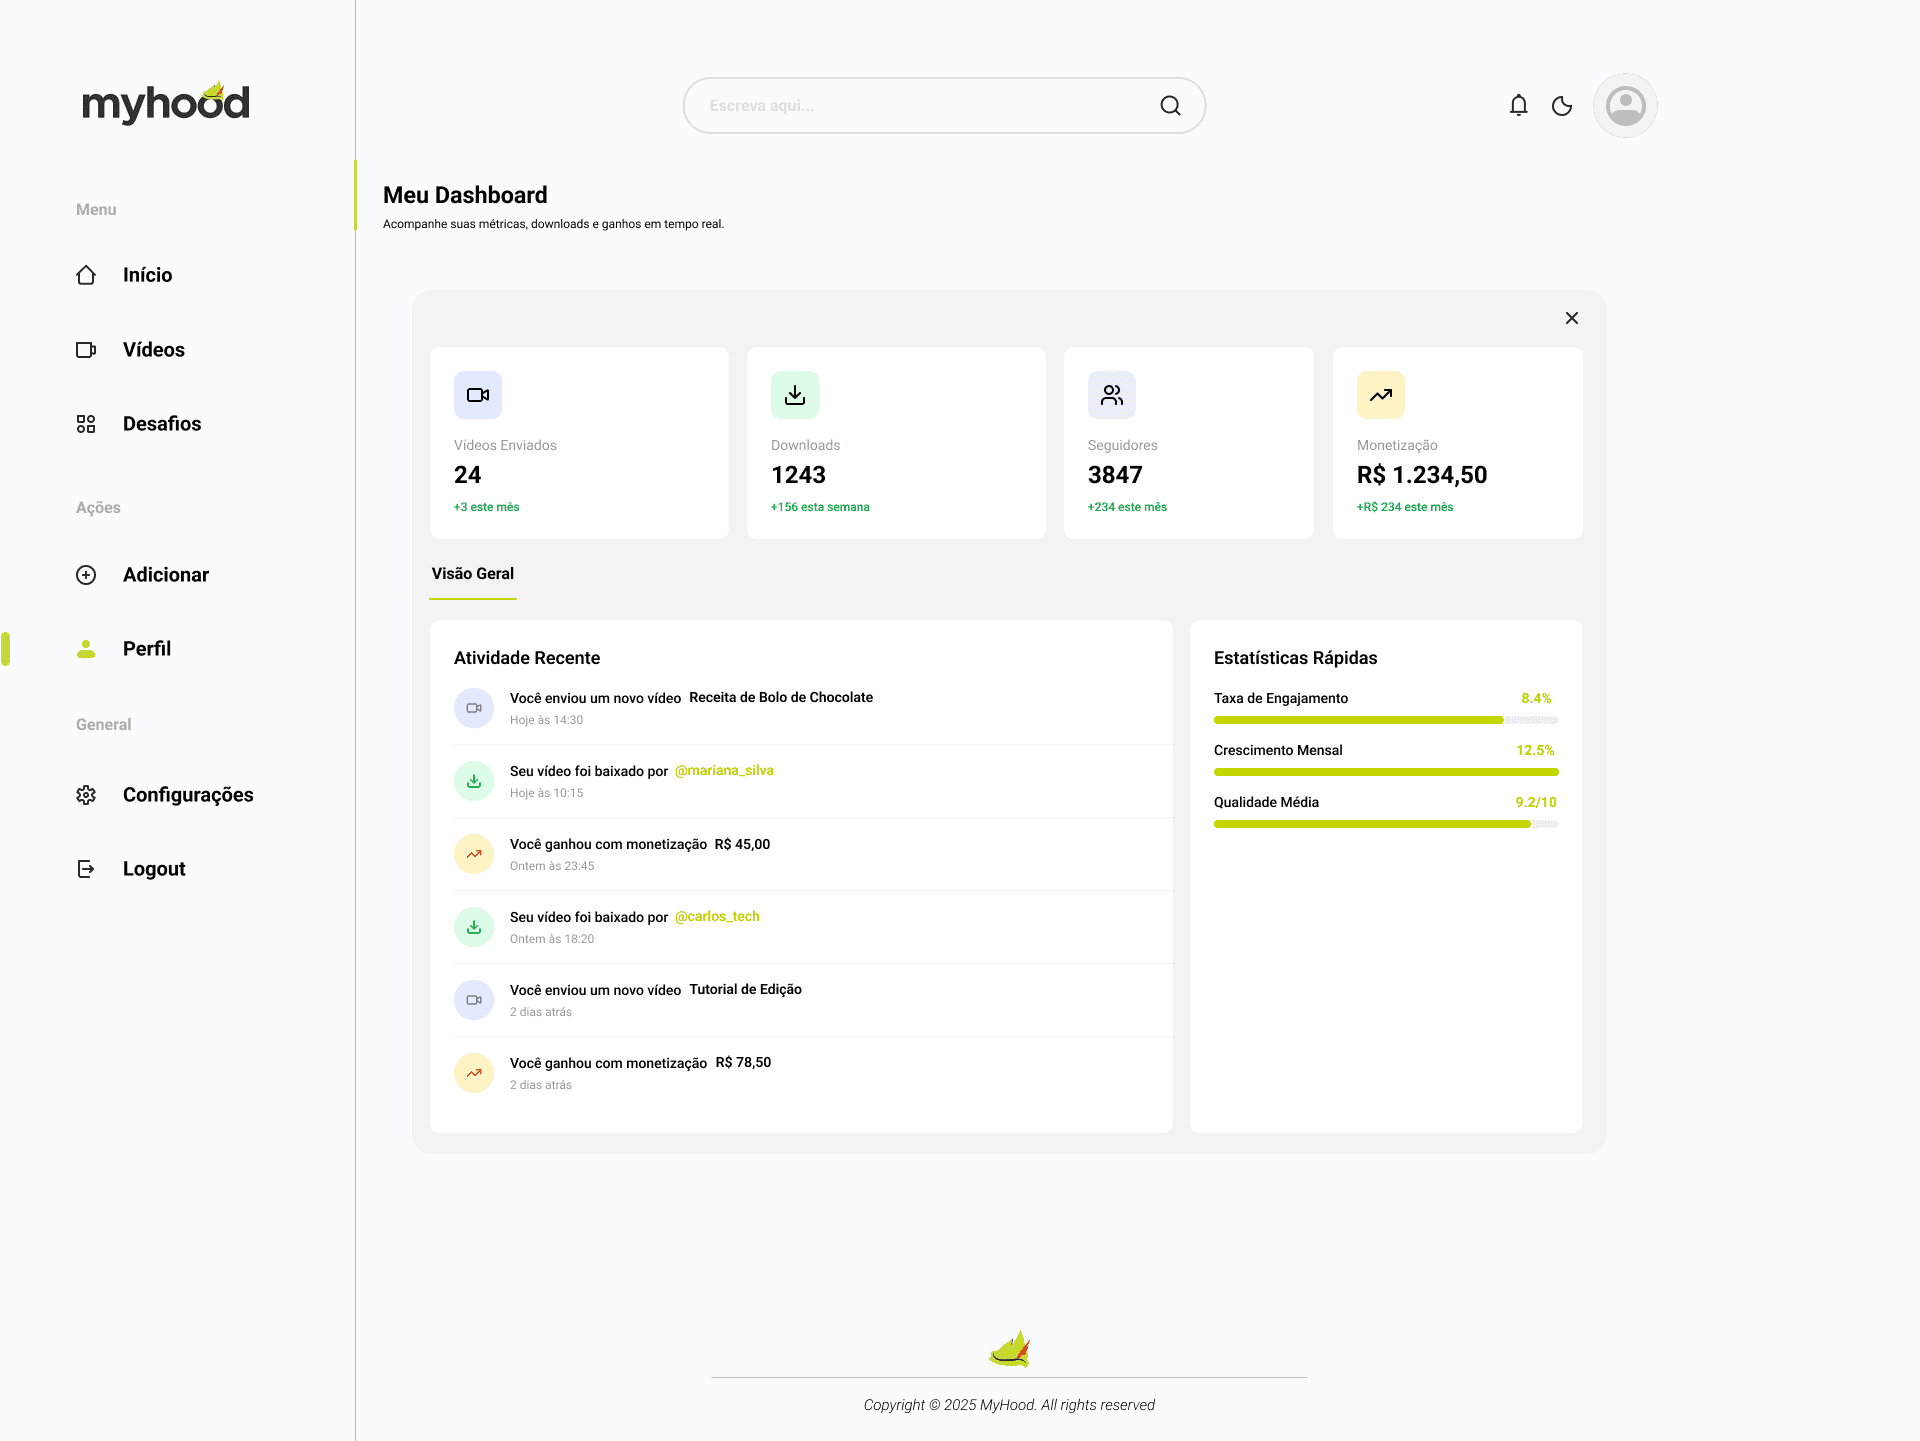Image resolution: width=1920 pixels, height=1441 pixels.
Task: Open the @mariana_silva user link
Action: click(724, 771)
